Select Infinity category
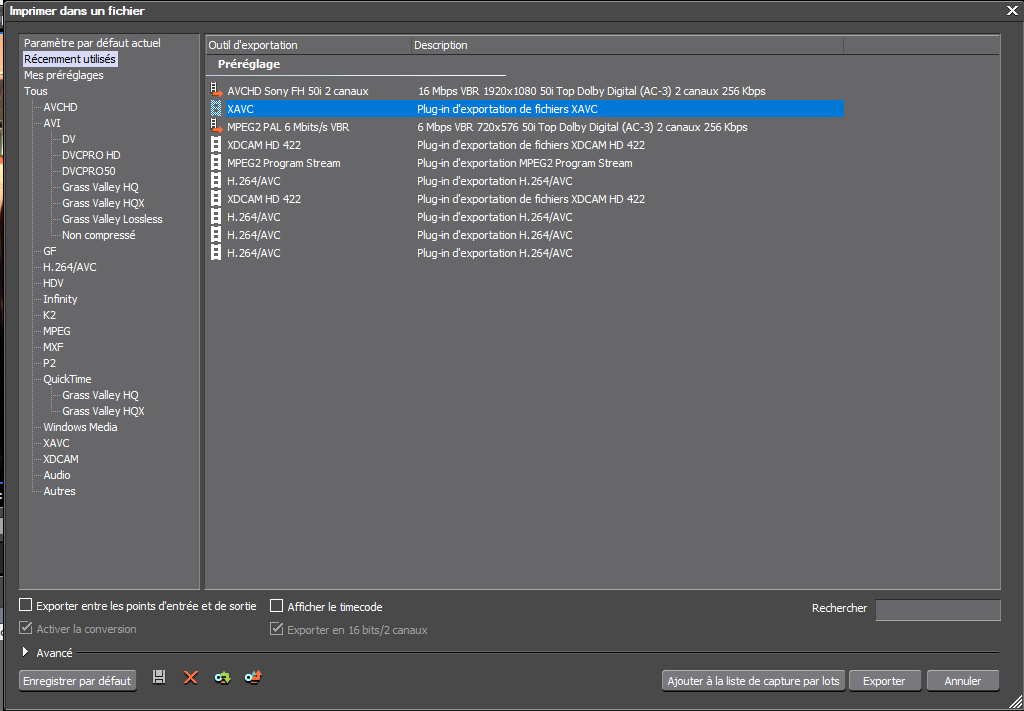Viewport: 1024px width, 711px height. click(x=60, y=299)
